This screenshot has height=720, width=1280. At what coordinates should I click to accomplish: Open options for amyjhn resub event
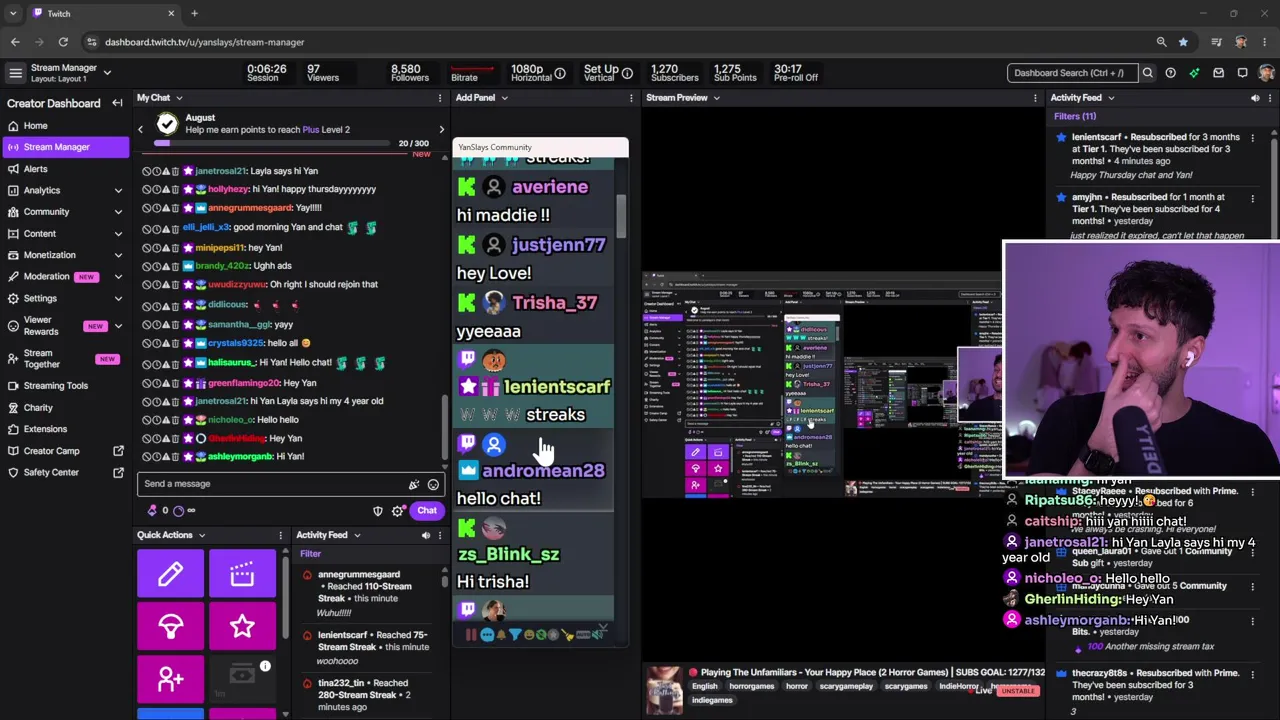tap(1252, 198)
